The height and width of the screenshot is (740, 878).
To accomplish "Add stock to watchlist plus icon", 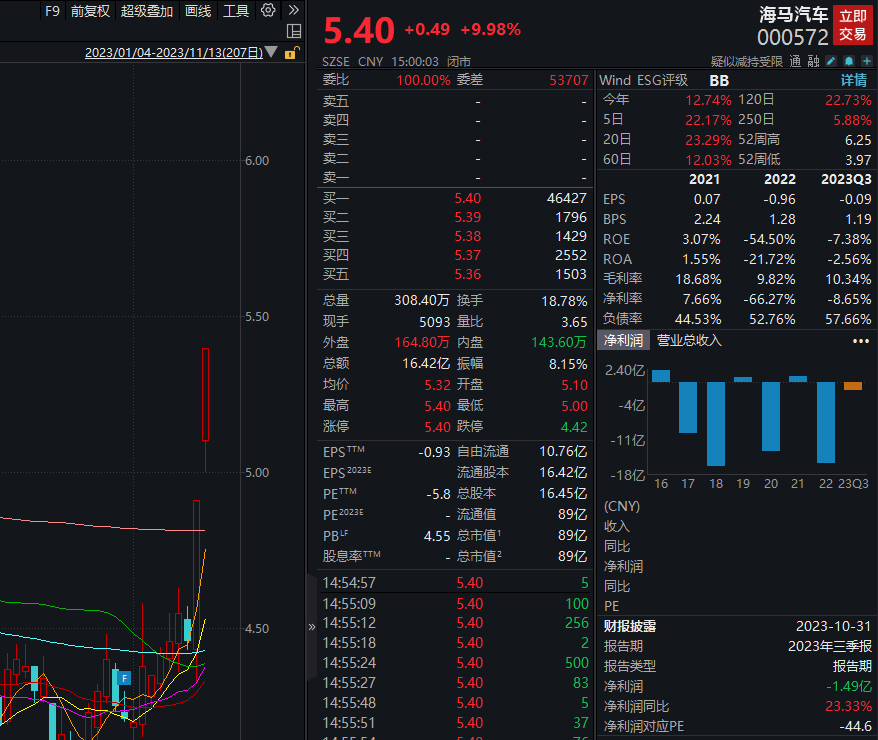I will (x=867, y=61).
